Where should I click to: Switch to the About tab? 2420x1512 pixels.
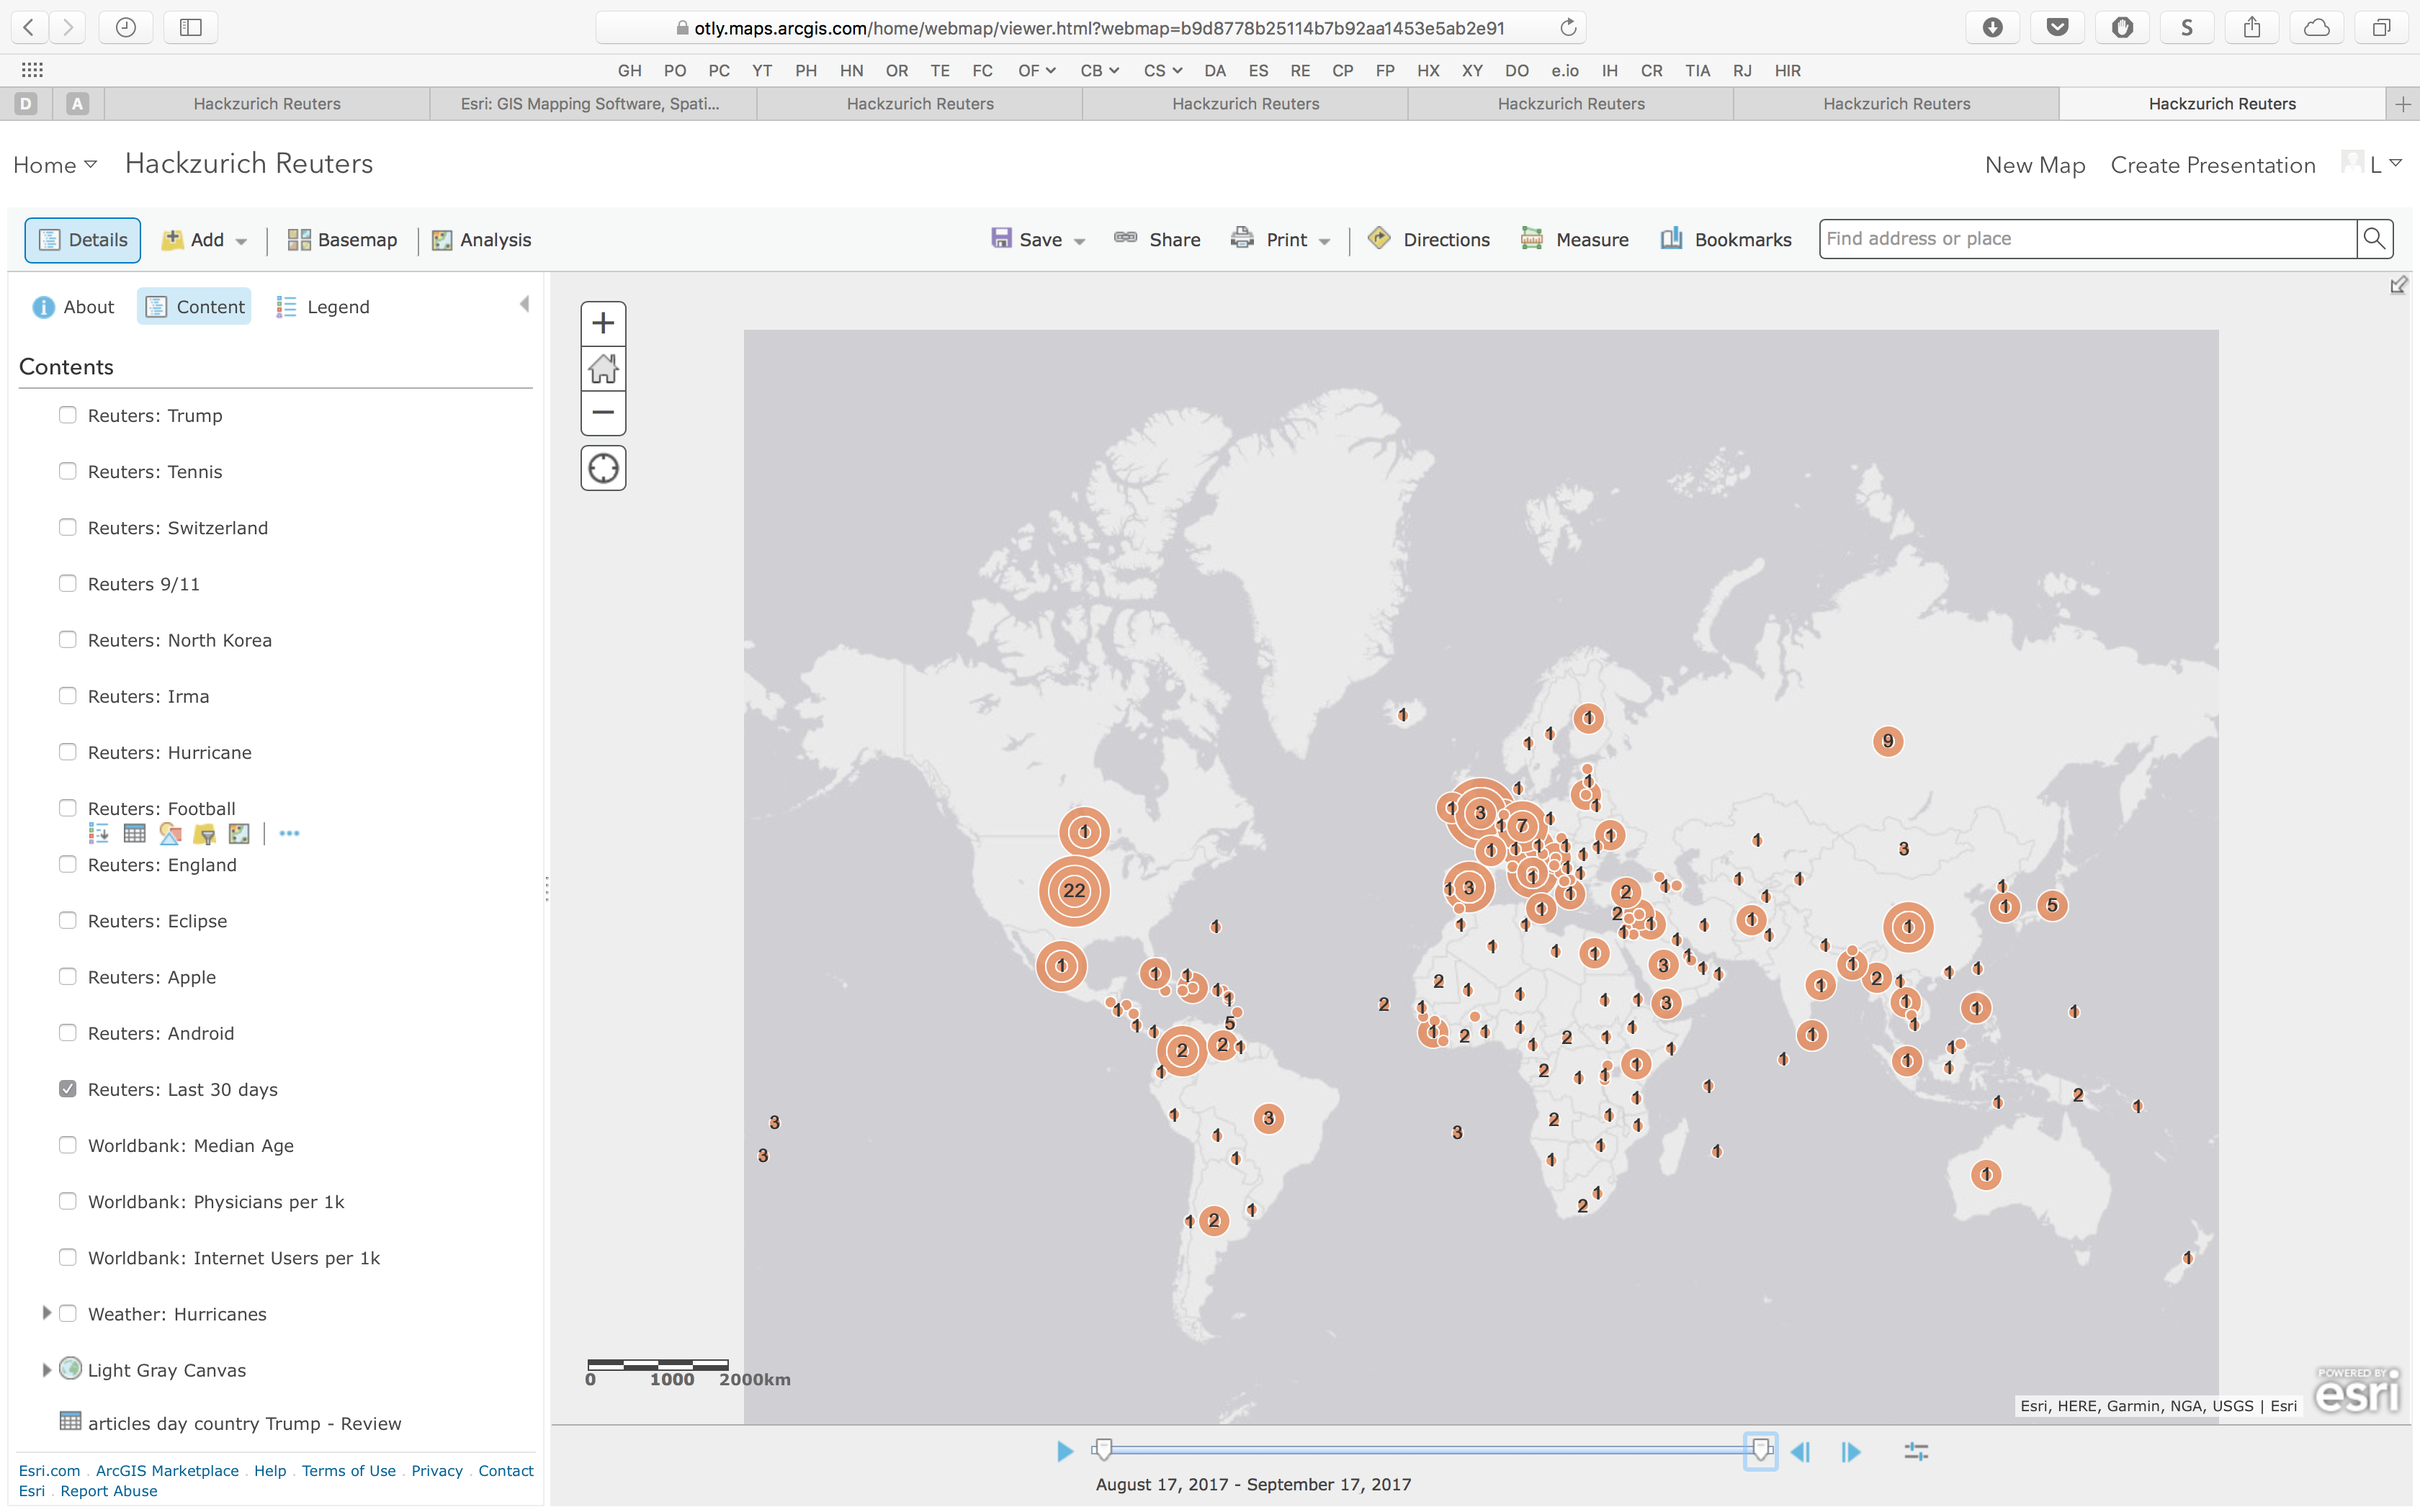point(73,307)
